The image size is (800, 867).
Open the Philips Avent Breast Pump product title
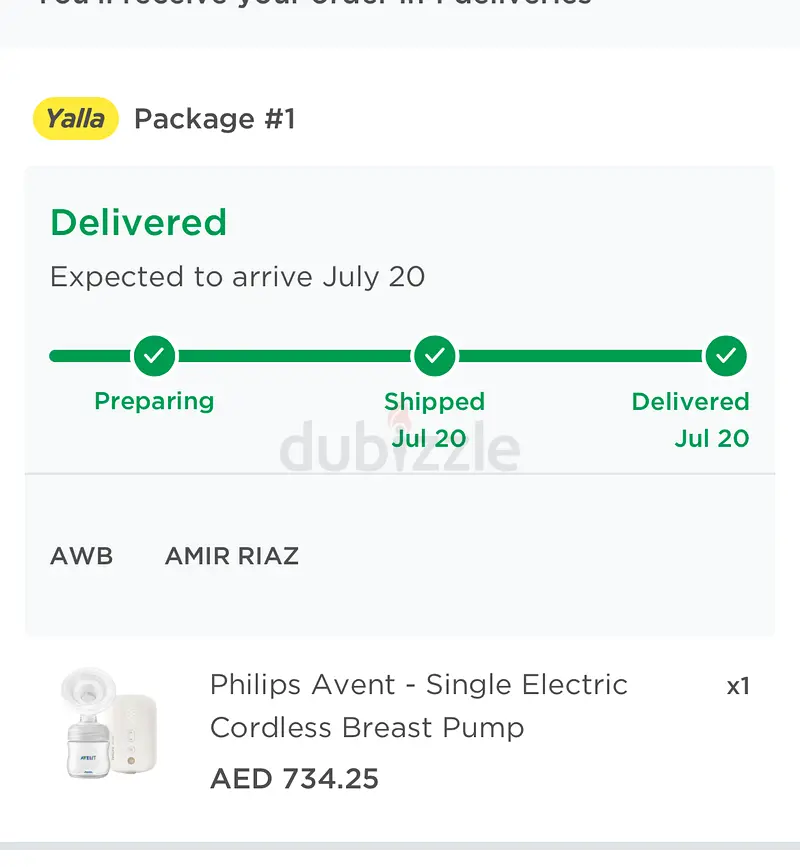[419, 706]
